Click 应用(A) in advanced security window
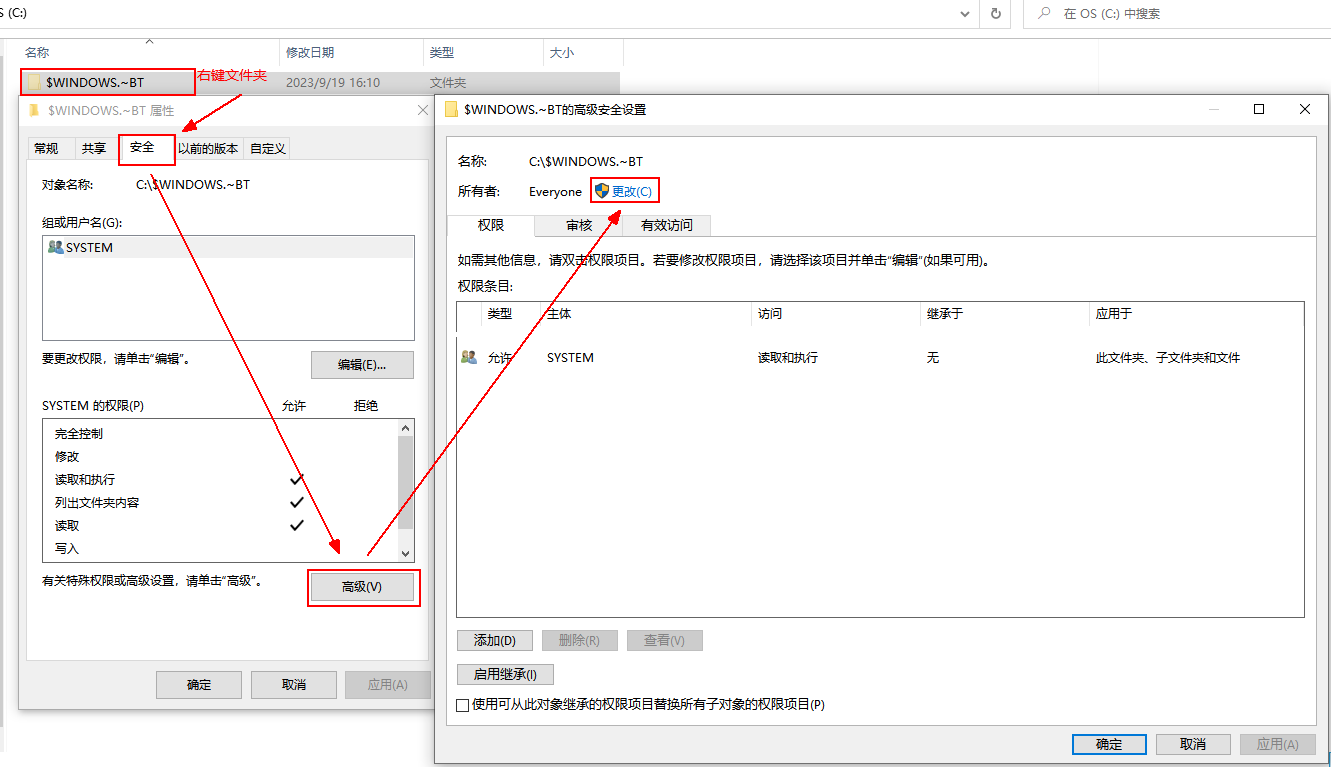This screenshot has height=767, width=1331. [1277, 744]
